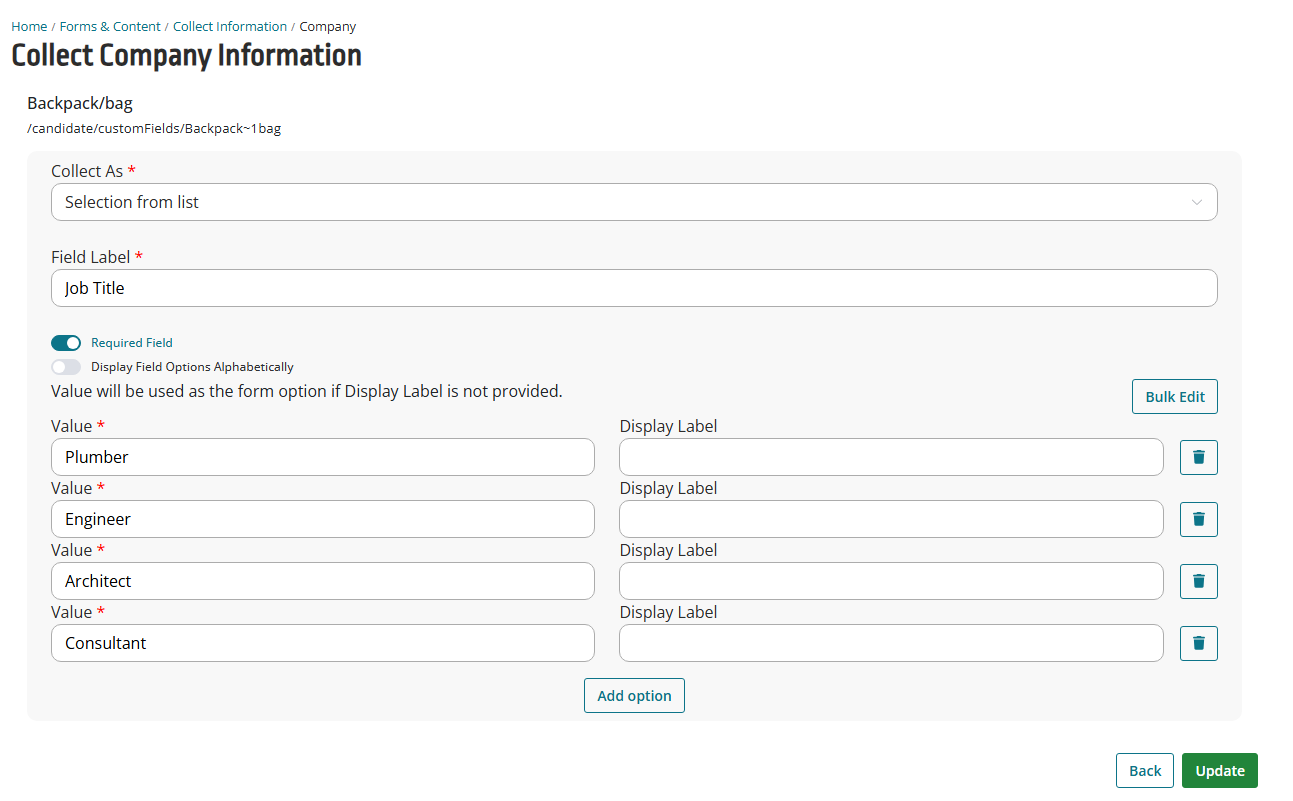Go to Home breadcrumb
The height and width of the screenshot is (801, 1293).
pyautogui.click(x=29, y=27)
